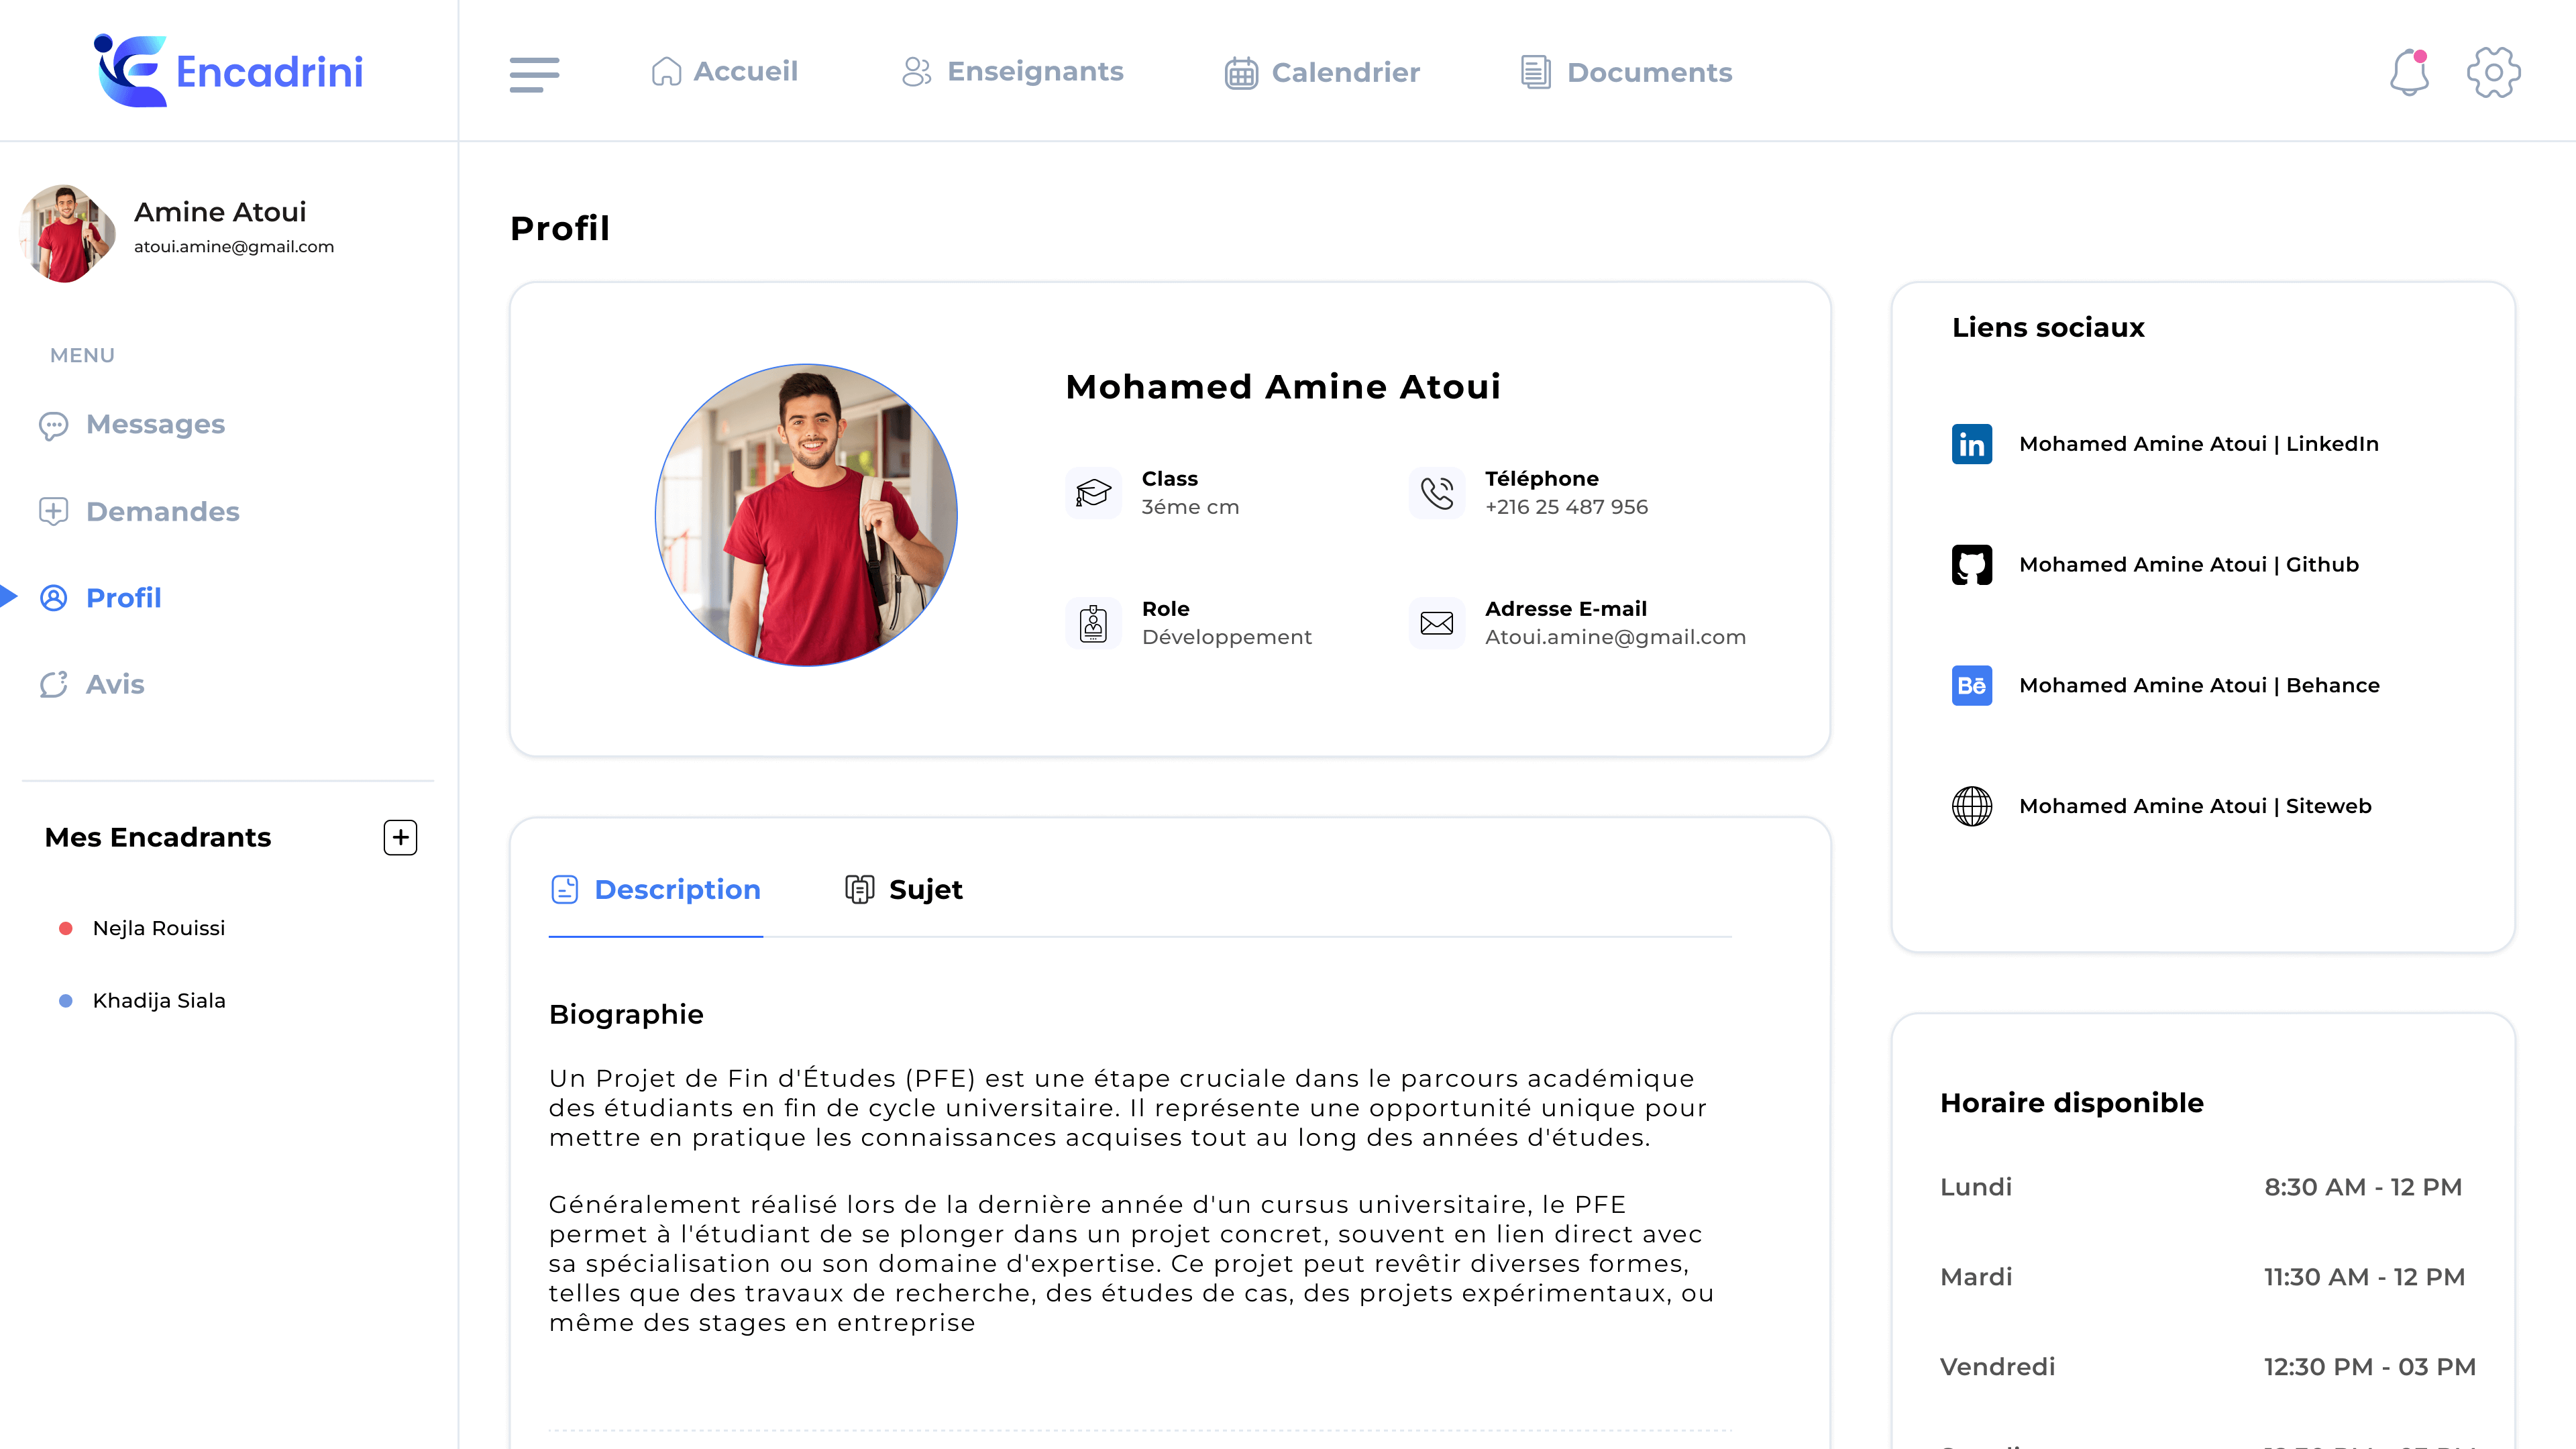Click the Documents page icon
Viewport: 2576px width, 1449px height.
[1536, 72]
